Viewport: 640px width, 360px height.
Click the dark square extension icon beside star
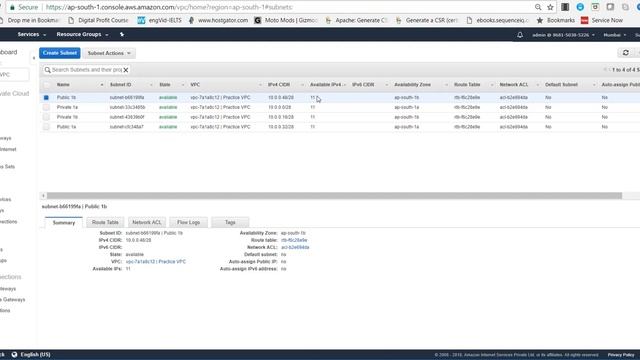click(x=565, y=7)
